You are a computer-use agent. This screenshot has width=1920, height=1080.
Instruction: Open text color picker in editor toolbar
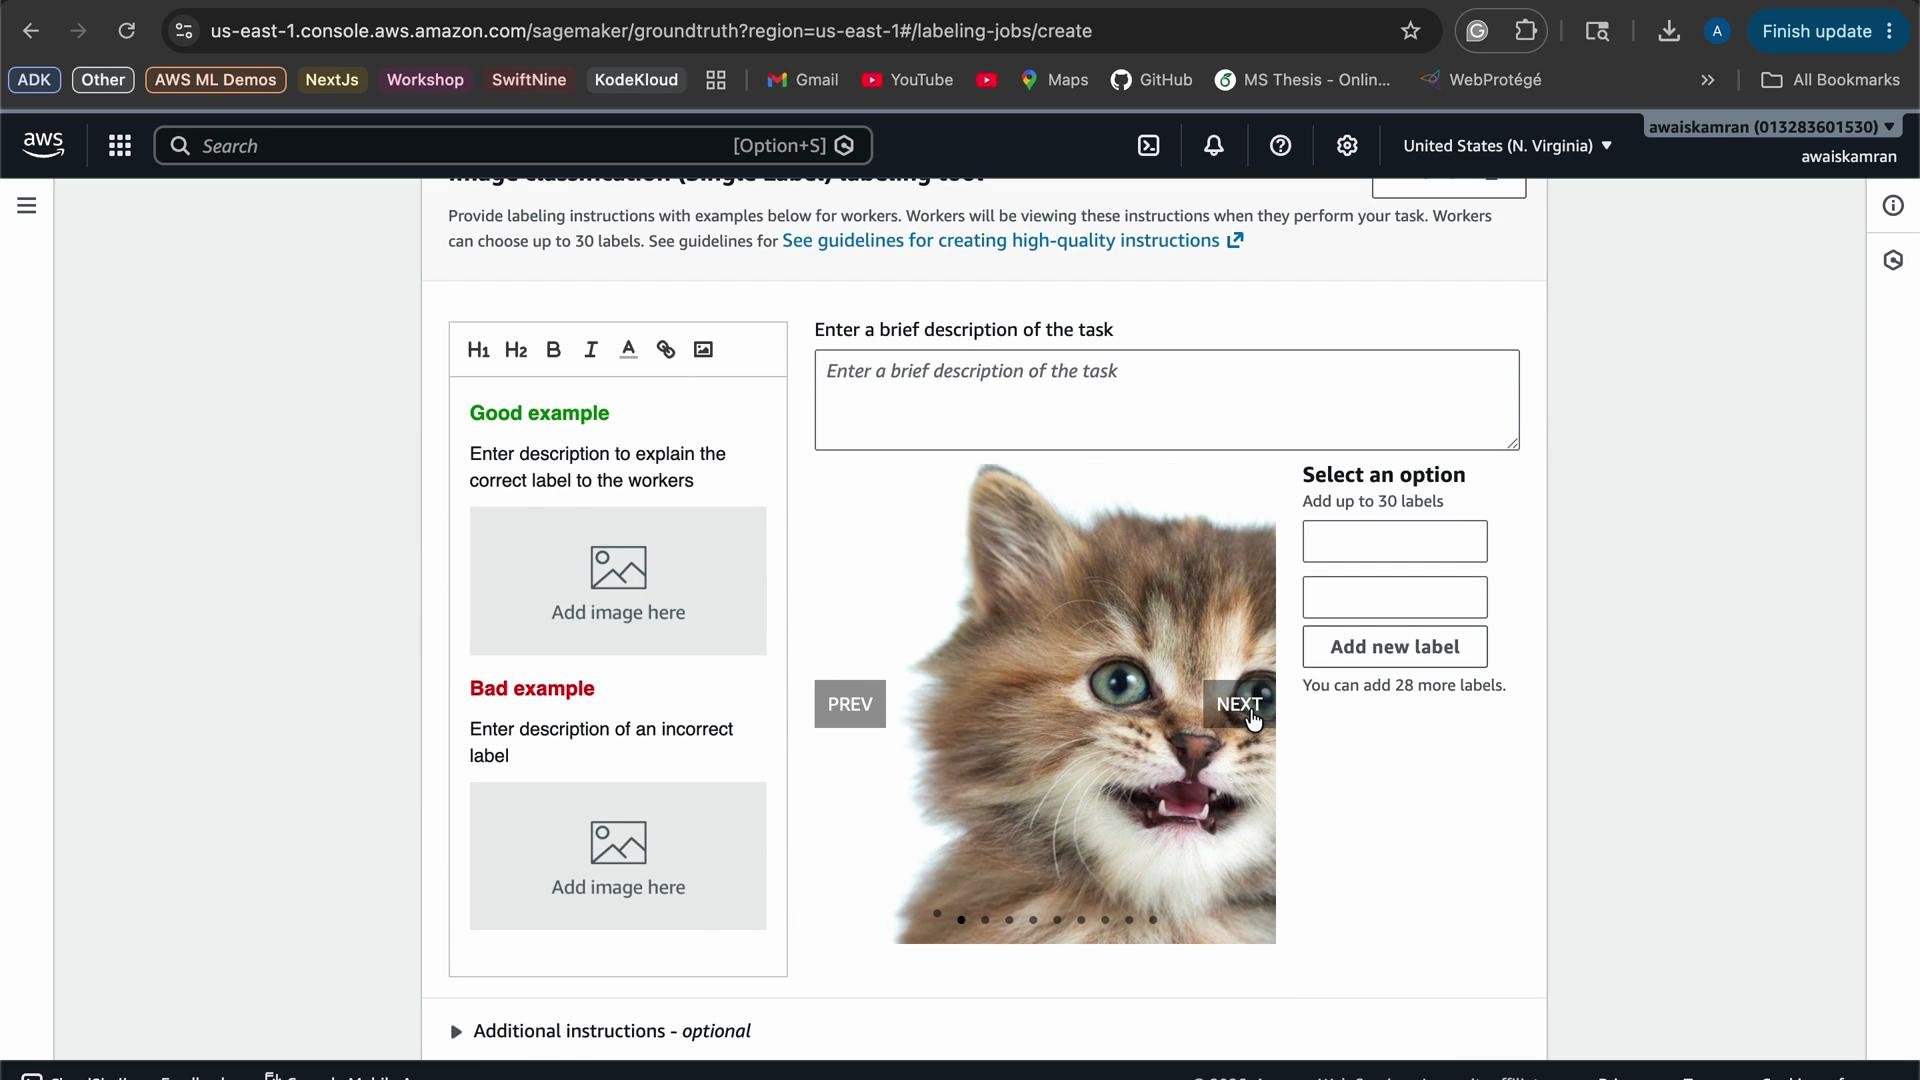[x=628, y=350]
